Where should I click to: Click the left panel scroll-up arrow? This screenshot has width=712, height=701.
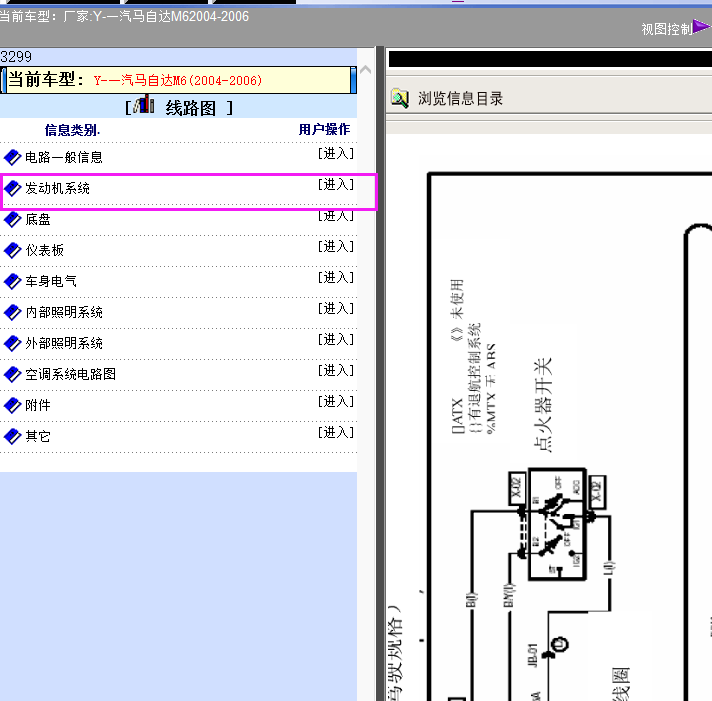click(x=366, y=70)
